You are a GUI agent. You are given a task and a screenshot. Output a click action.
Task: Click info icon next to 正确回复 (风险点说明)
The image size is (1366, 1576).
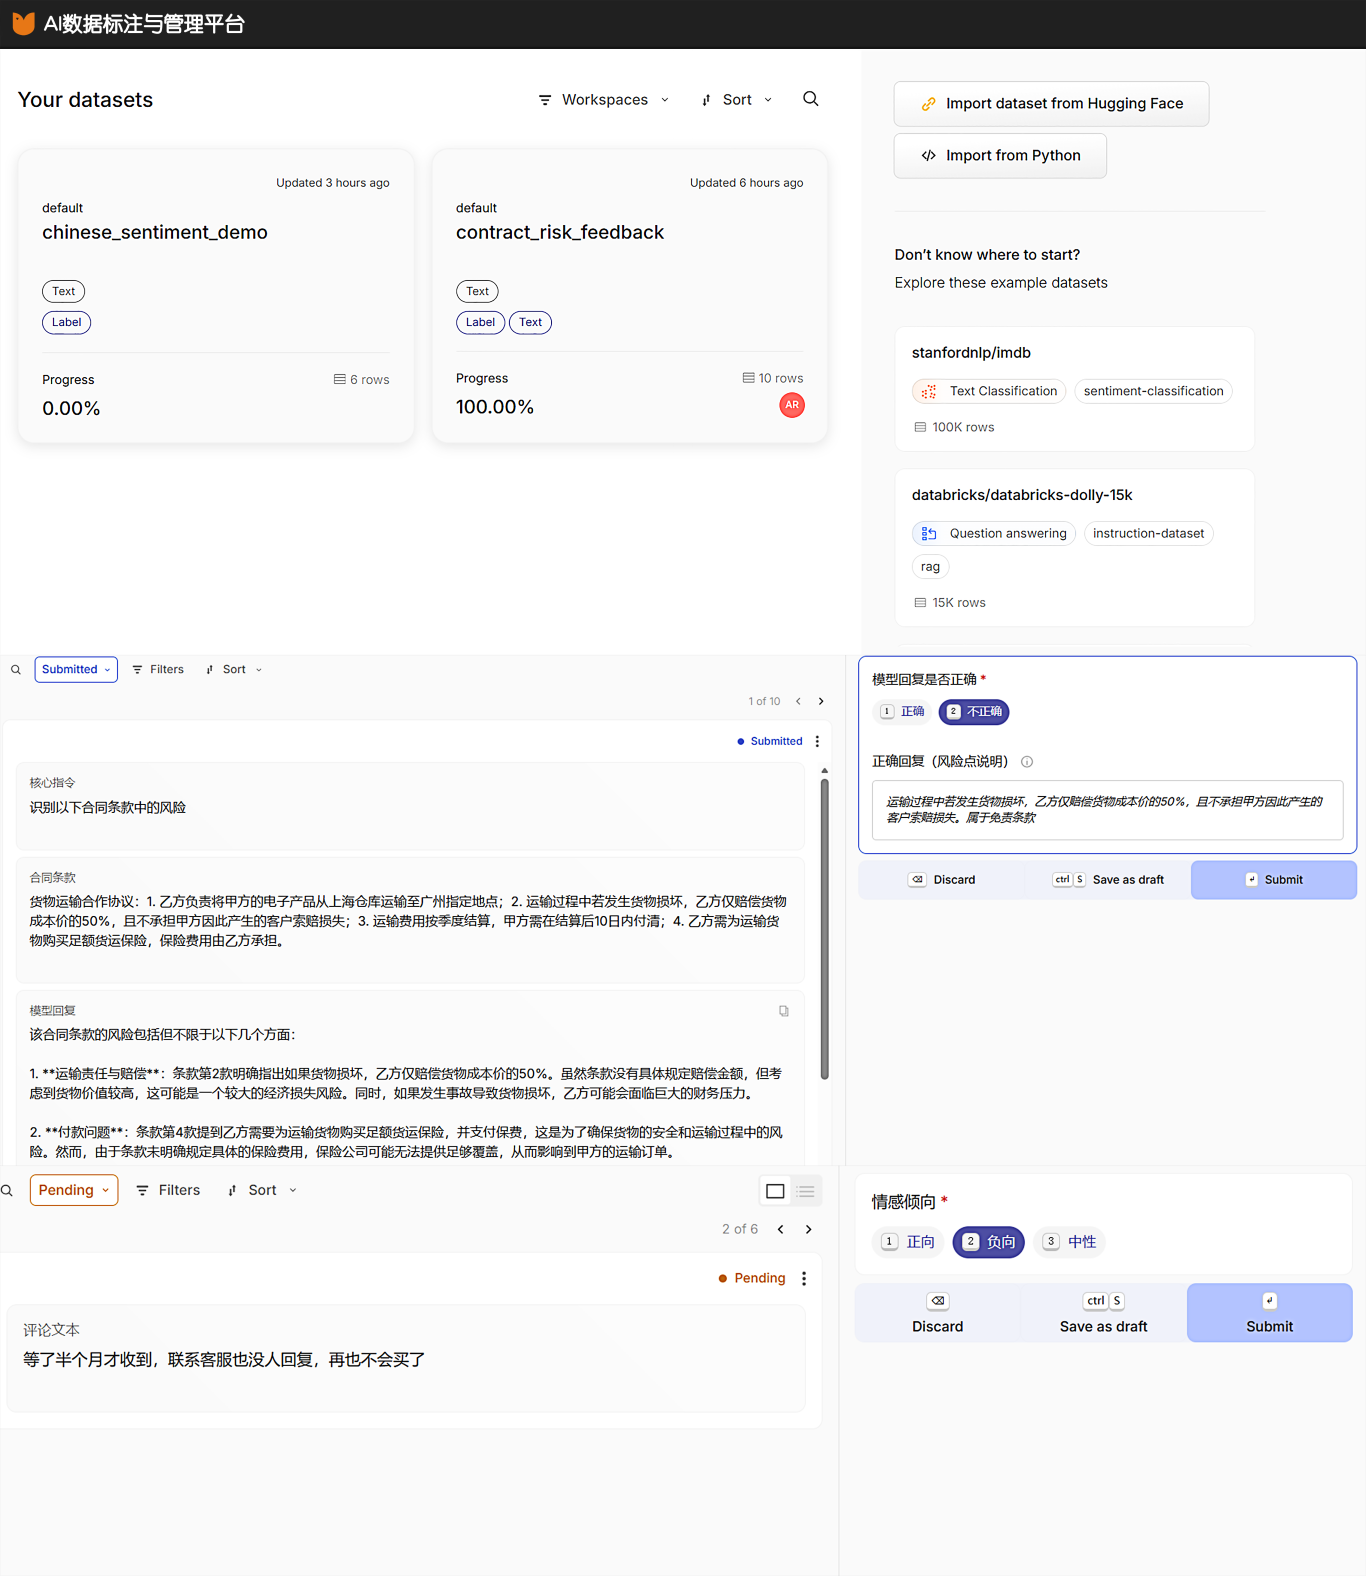(x=1027, y=762)
